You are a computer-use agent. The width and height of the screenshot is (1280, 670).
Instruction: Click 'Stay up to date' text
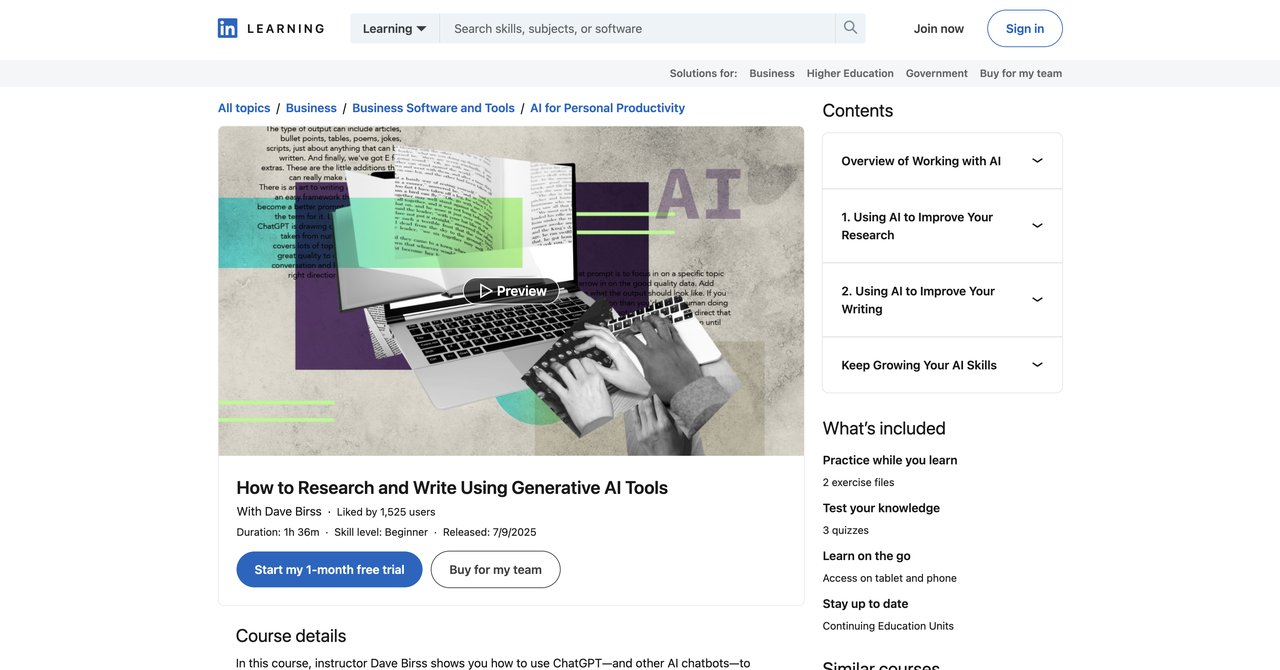[865, 604]
